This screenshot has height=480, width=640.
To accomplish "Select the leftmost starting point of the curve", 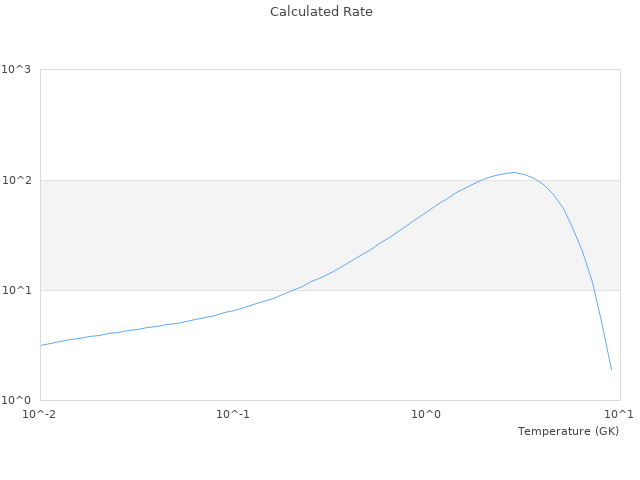I will [41, 345].
